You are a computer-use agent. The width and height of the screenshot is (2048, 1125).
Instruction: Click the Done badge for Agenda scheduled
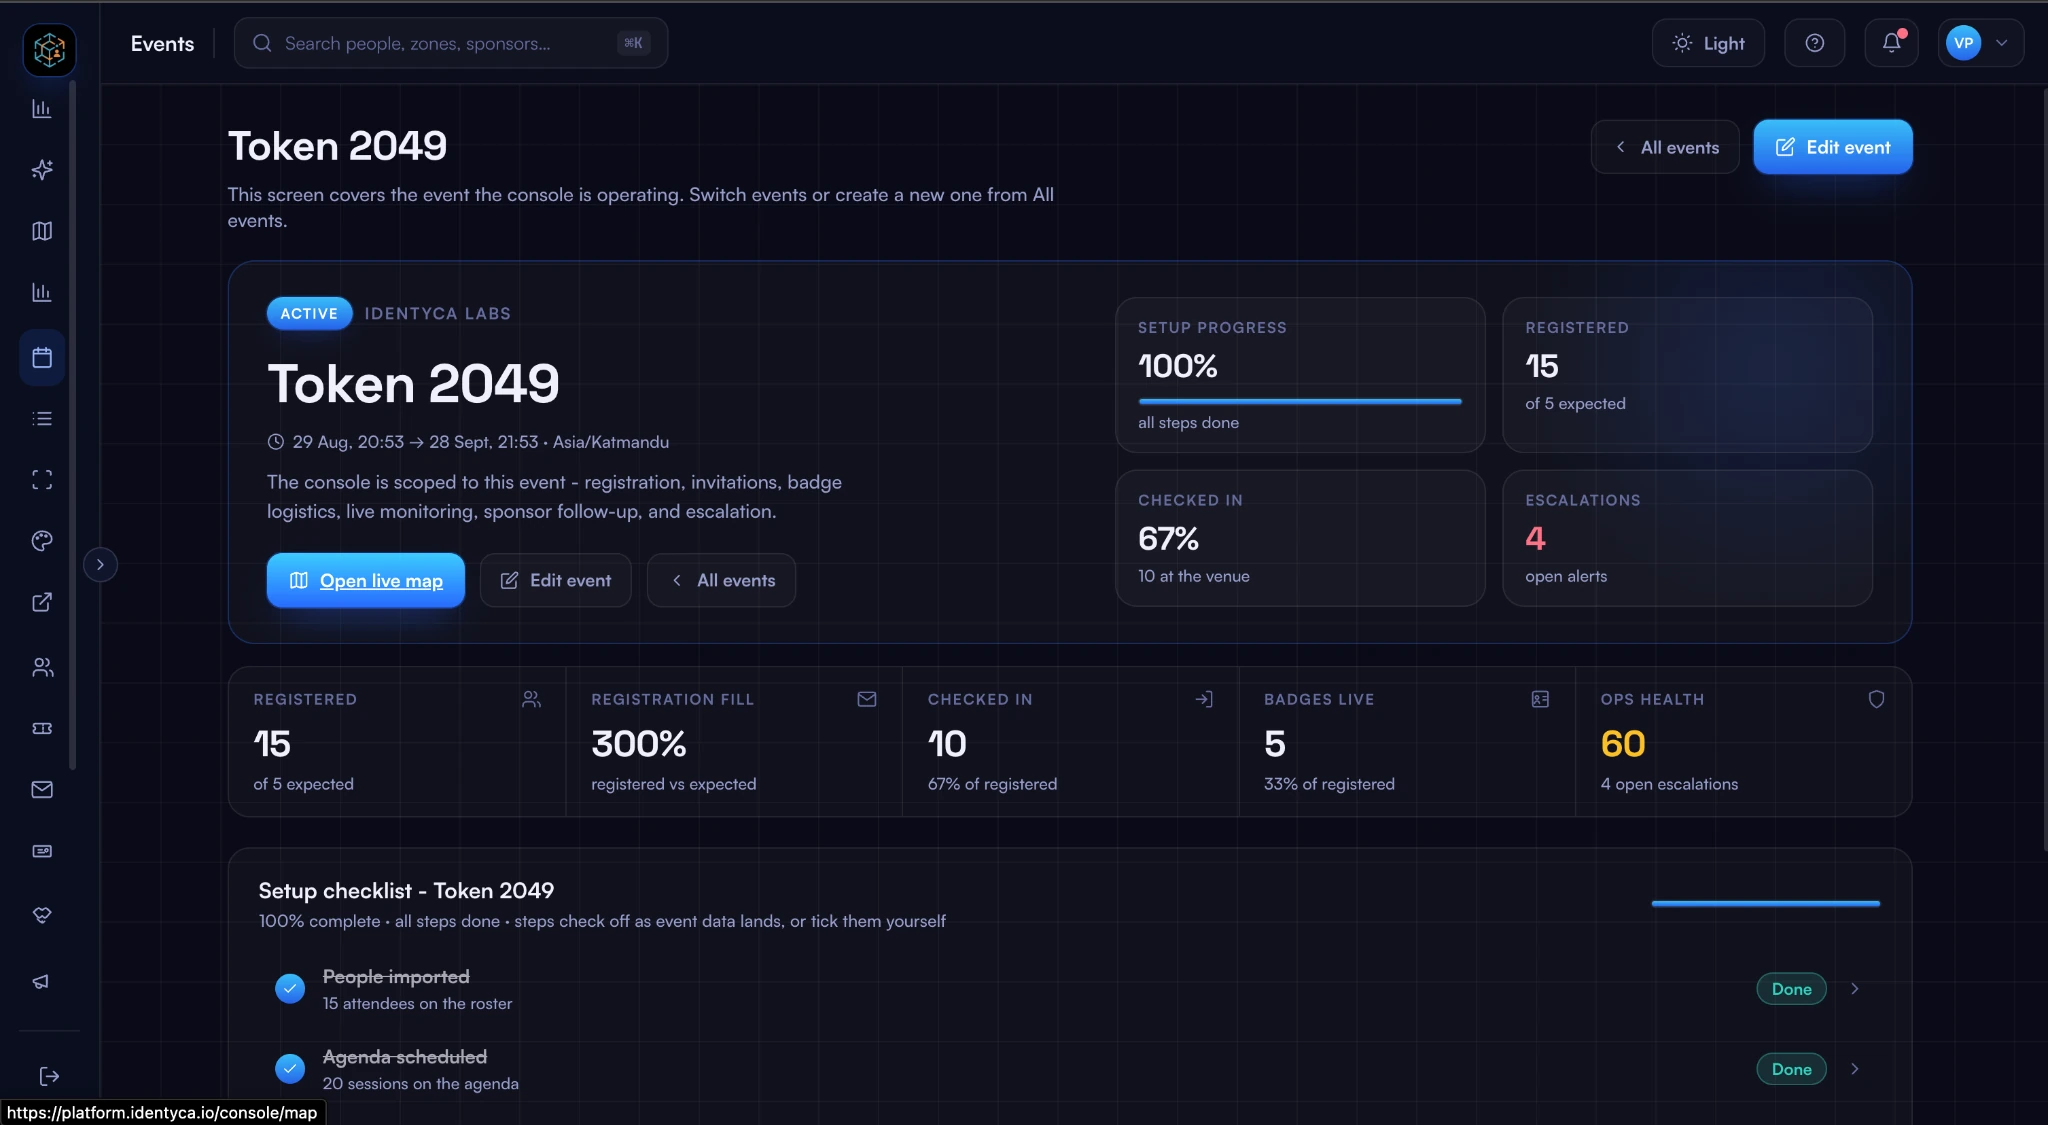[1791, 1068]
